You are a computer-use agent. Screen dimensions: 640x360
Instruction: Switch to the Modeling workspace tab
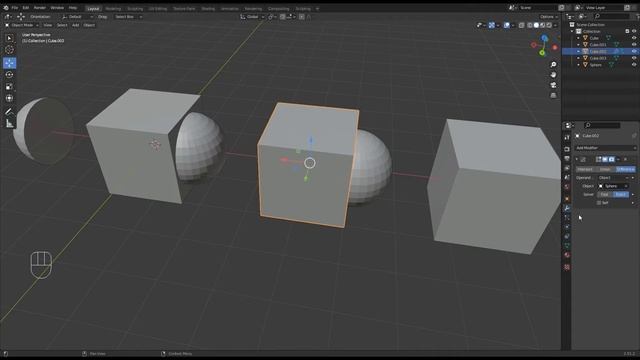click(x=113, y=9)
